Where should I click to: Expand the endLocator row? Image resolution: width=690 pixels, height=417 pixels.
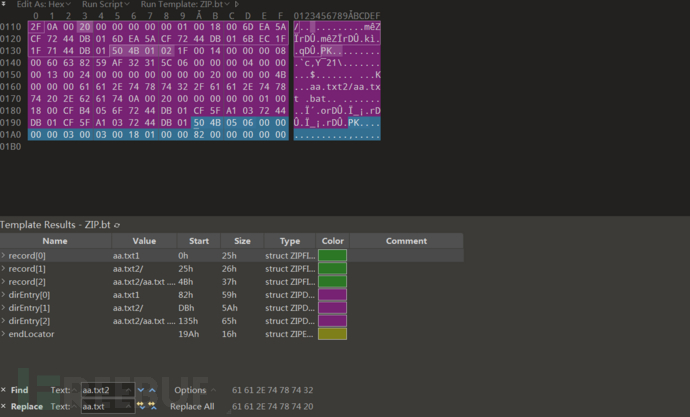4,334
